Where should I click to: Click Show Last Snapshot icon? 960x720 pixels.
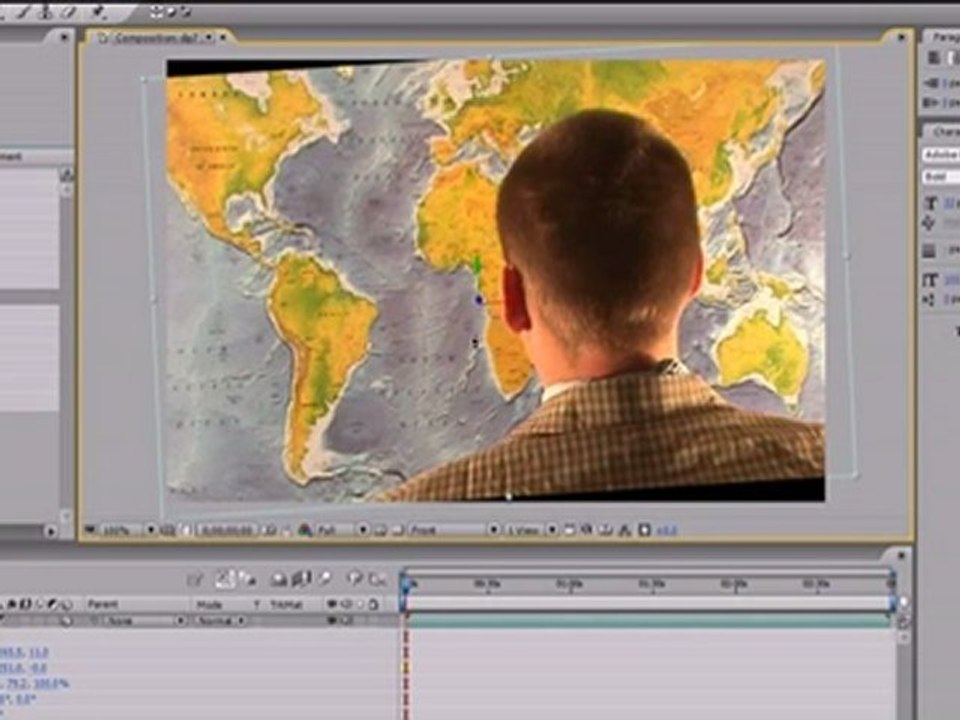(287, 530)
